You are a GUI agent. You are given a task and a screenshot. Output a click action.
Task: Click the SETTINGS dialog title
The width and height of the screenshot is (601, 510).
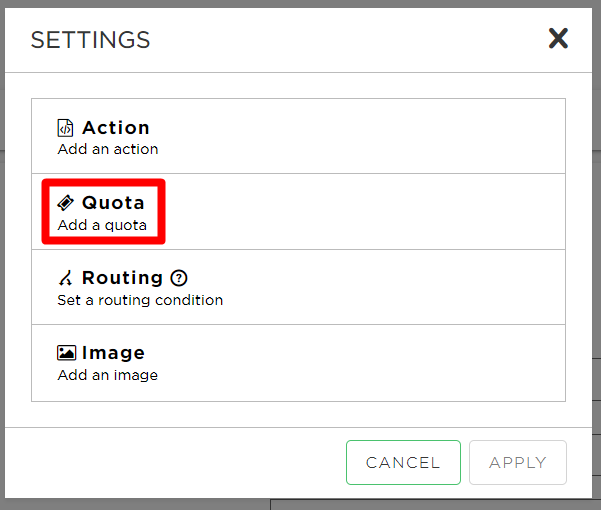pos(90,40)
